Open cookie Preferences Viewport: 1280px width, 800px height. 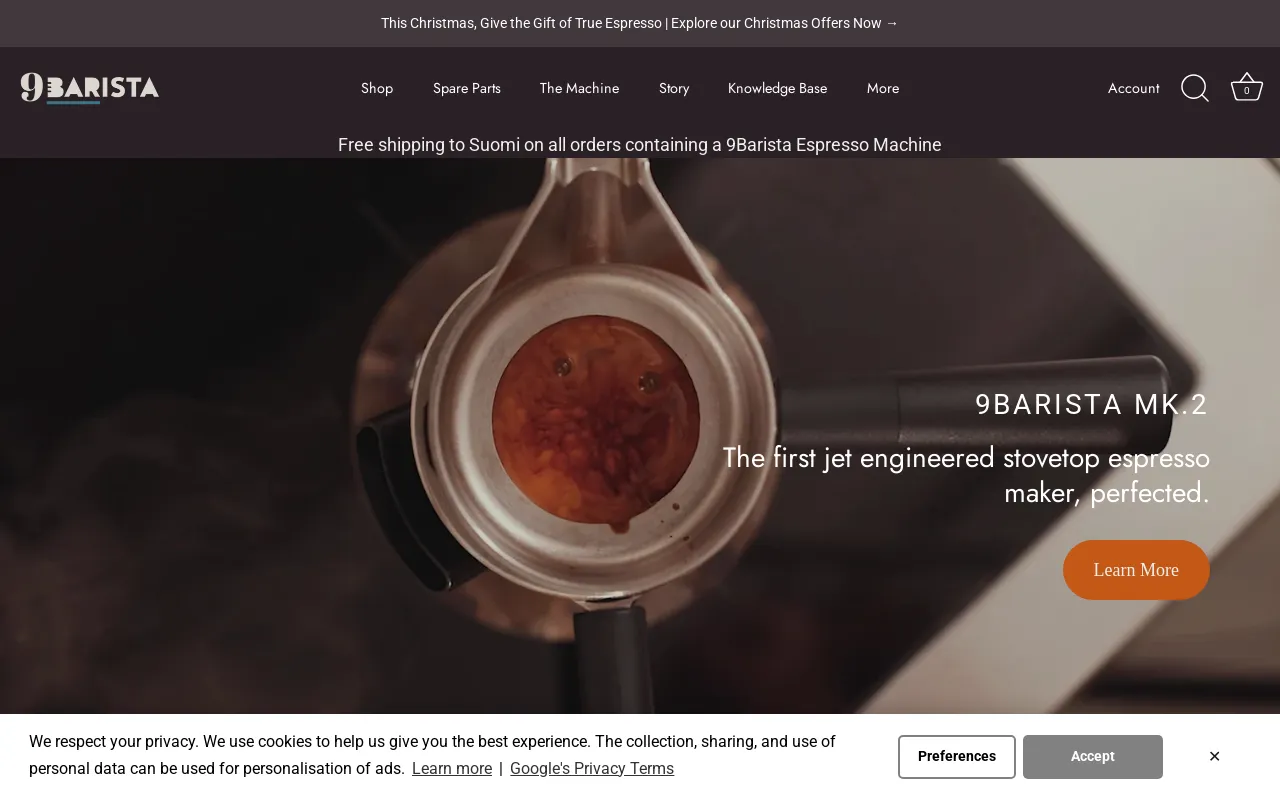[x=956, y=757]
